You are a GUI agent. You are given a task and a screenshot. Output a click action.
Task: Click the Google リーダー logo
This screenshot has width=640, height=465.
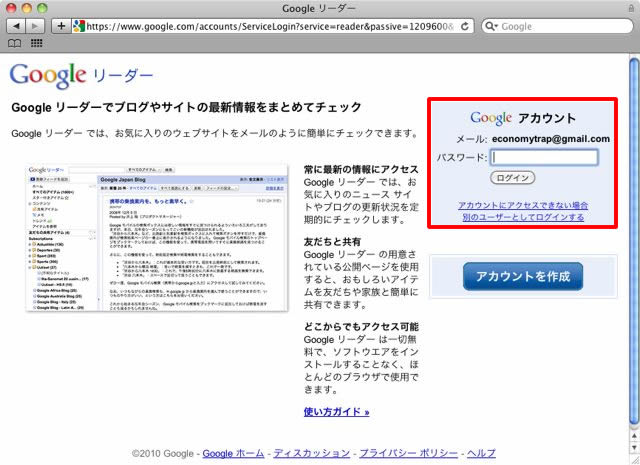point(81,76)
